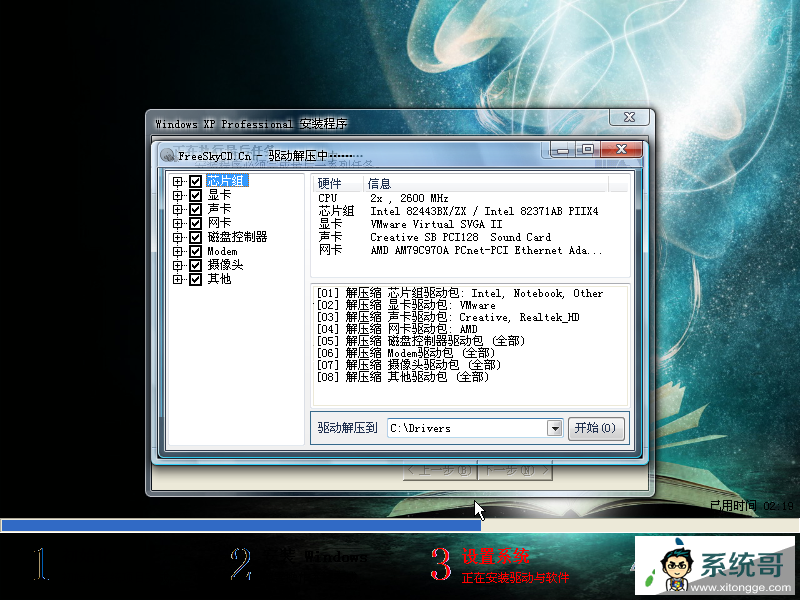Expand the 磁盘控制器 tree node
800x600 pixels.
tap(177, 237)
